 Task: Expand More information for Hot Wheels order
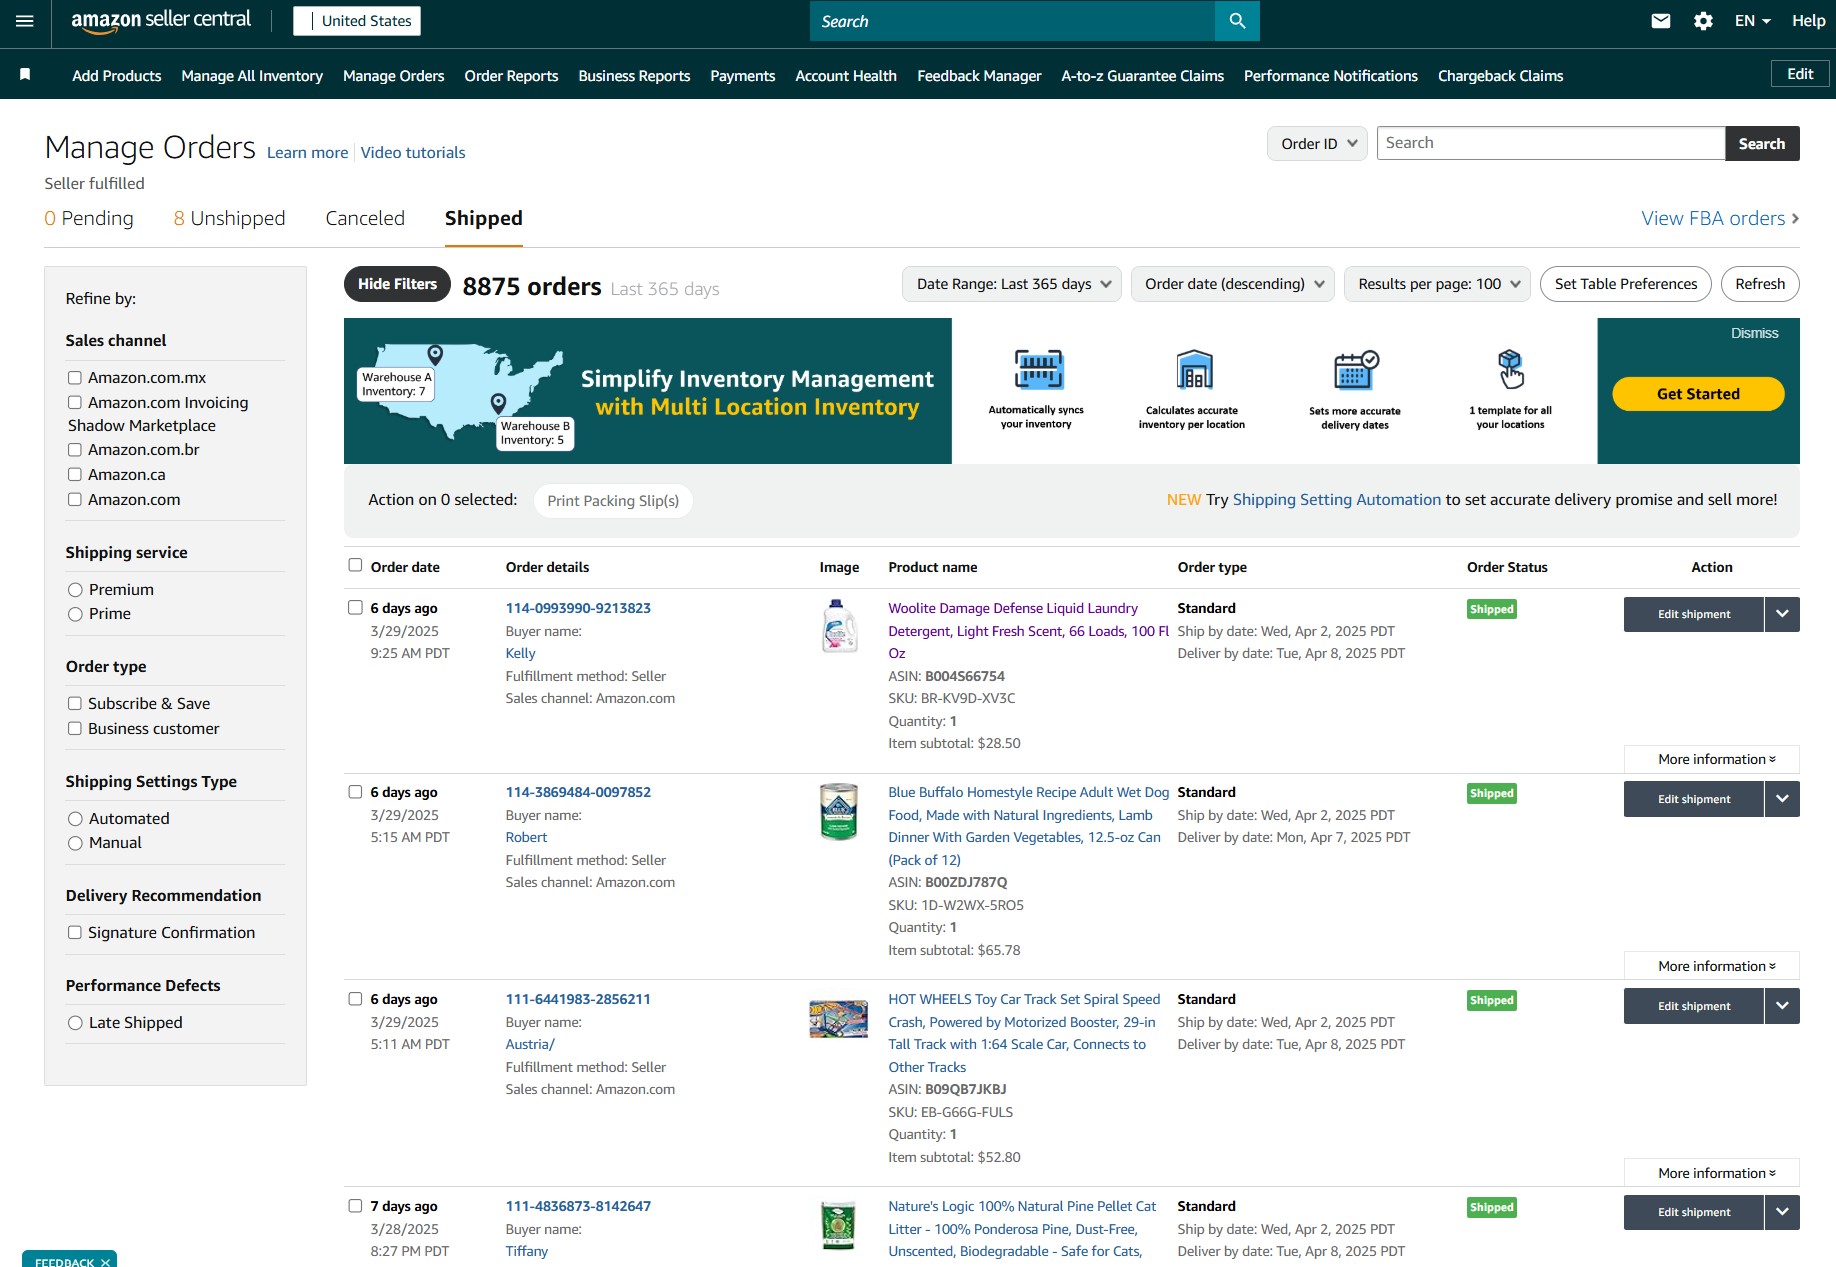click(1712, 1173)
